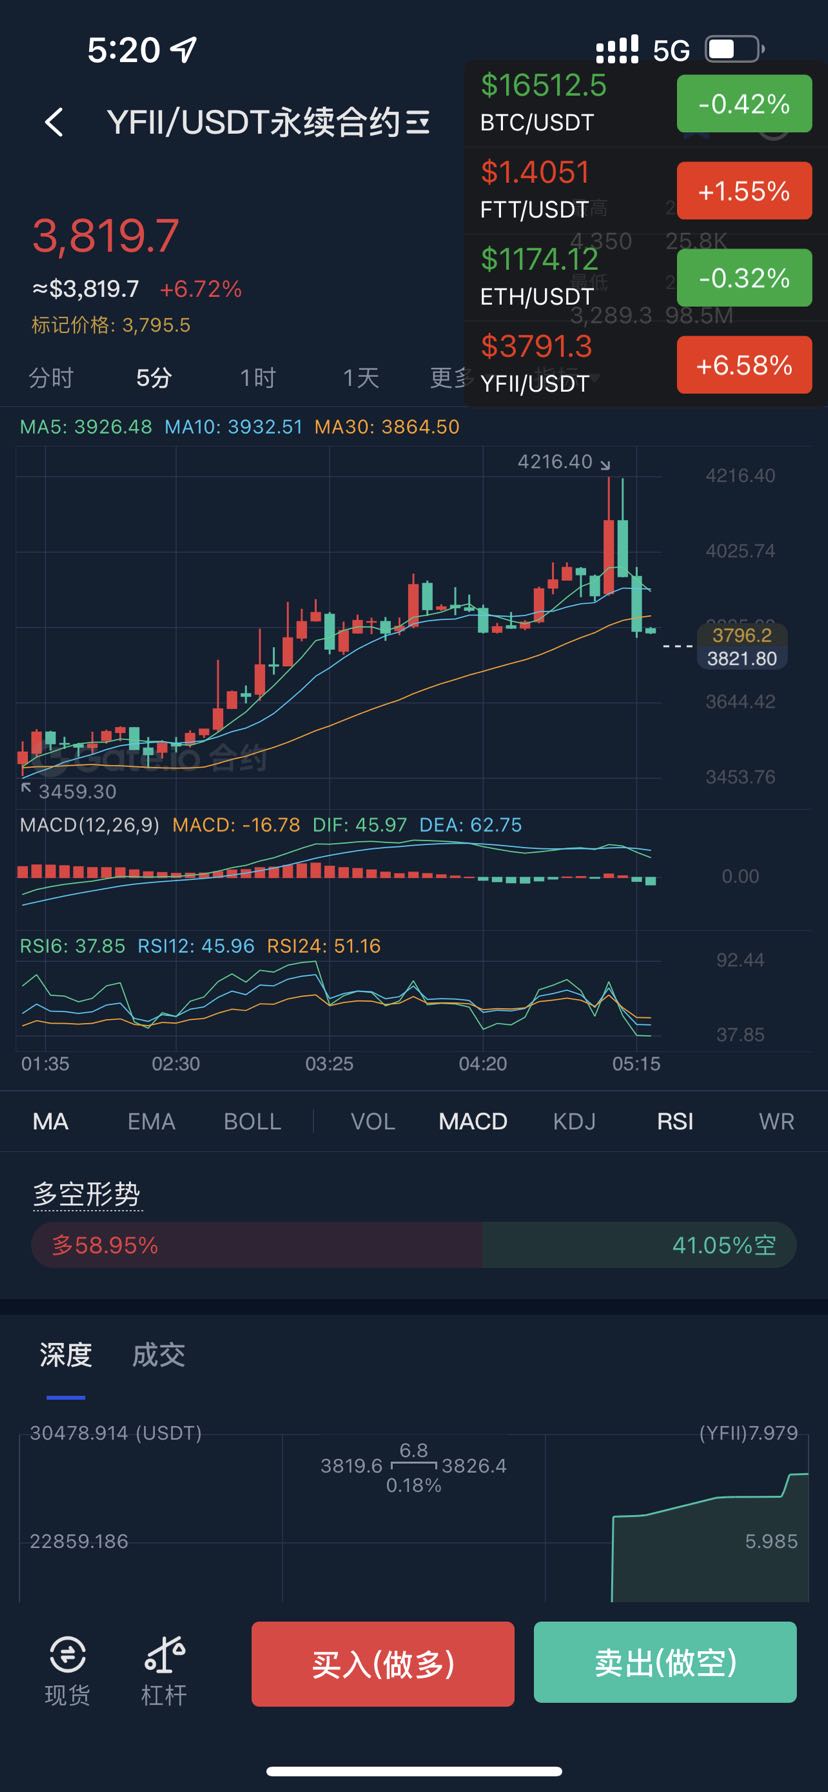
Task: Tap the YFII/USDT +6.58% change badge
Action: point(744,365)
